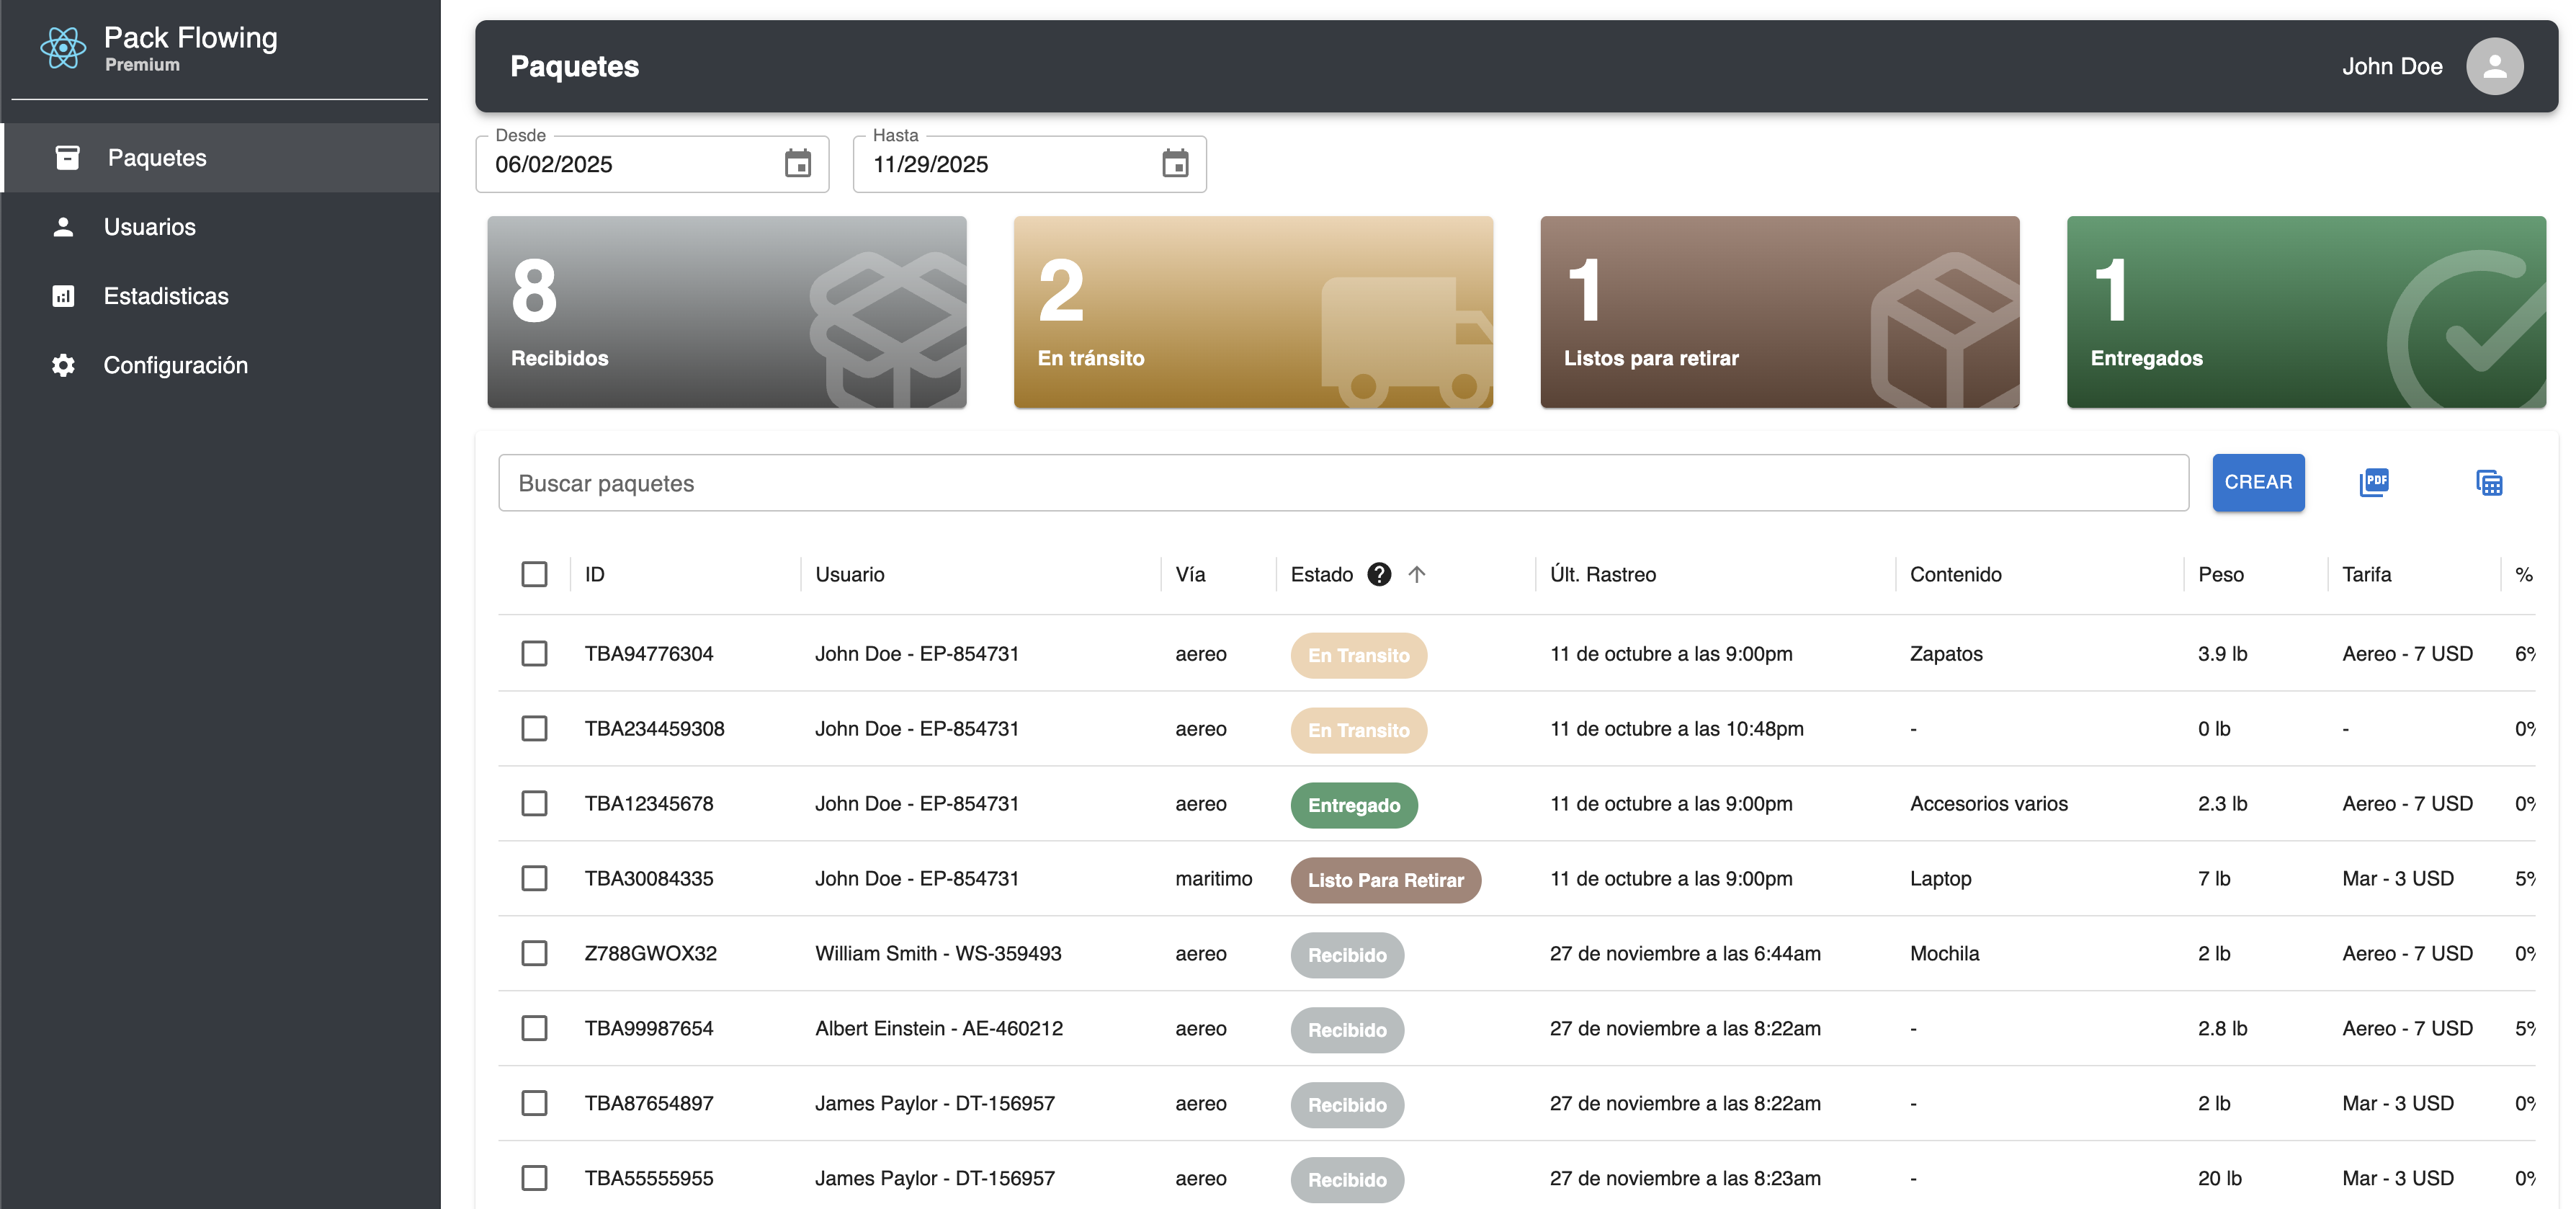This screenshot has width=2576, height=1209.
Task: Click the PDF export icon
Action: pos(2374,483)
